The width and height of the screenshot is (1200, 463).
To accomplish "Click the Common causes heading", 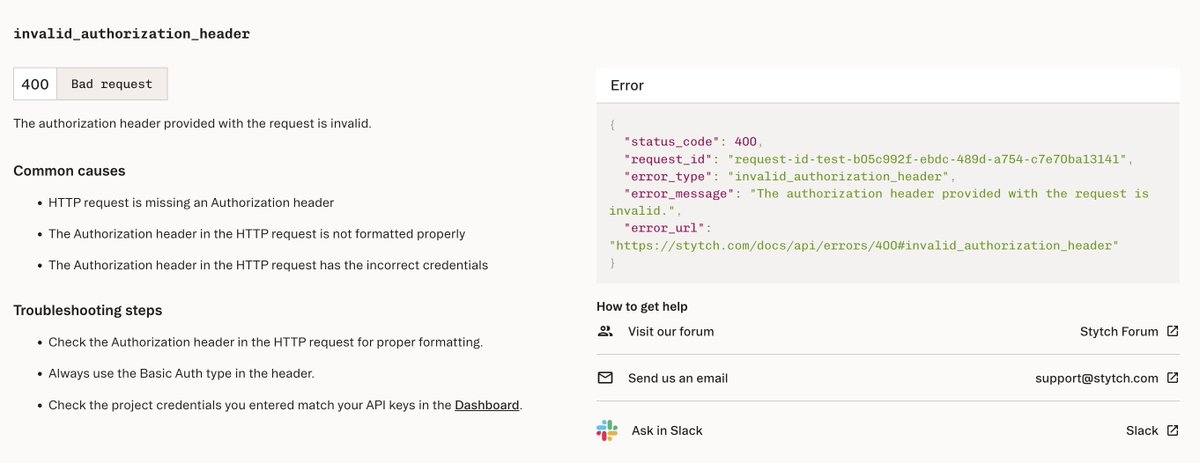I will pos(69,171).
